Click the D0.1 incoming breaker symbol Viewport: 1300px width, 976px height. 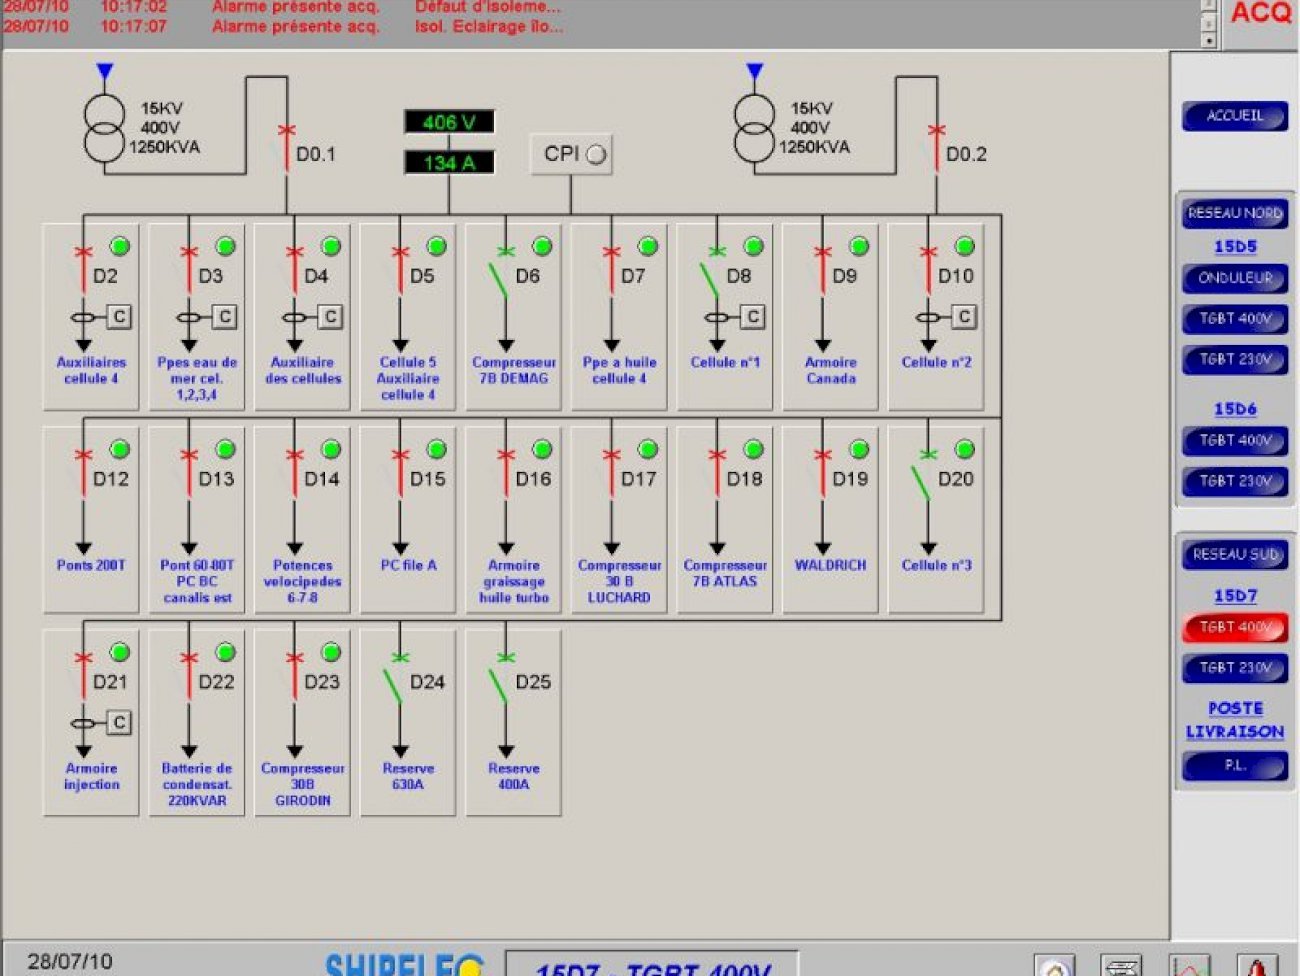coord(287,146)
